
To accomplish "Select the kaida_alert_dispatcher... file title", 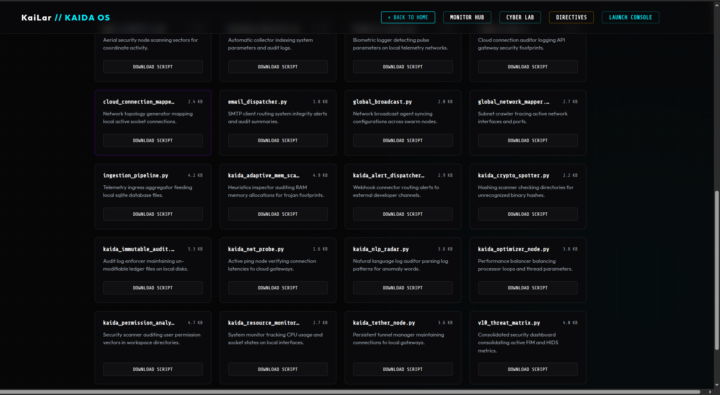I will [388, 175].
